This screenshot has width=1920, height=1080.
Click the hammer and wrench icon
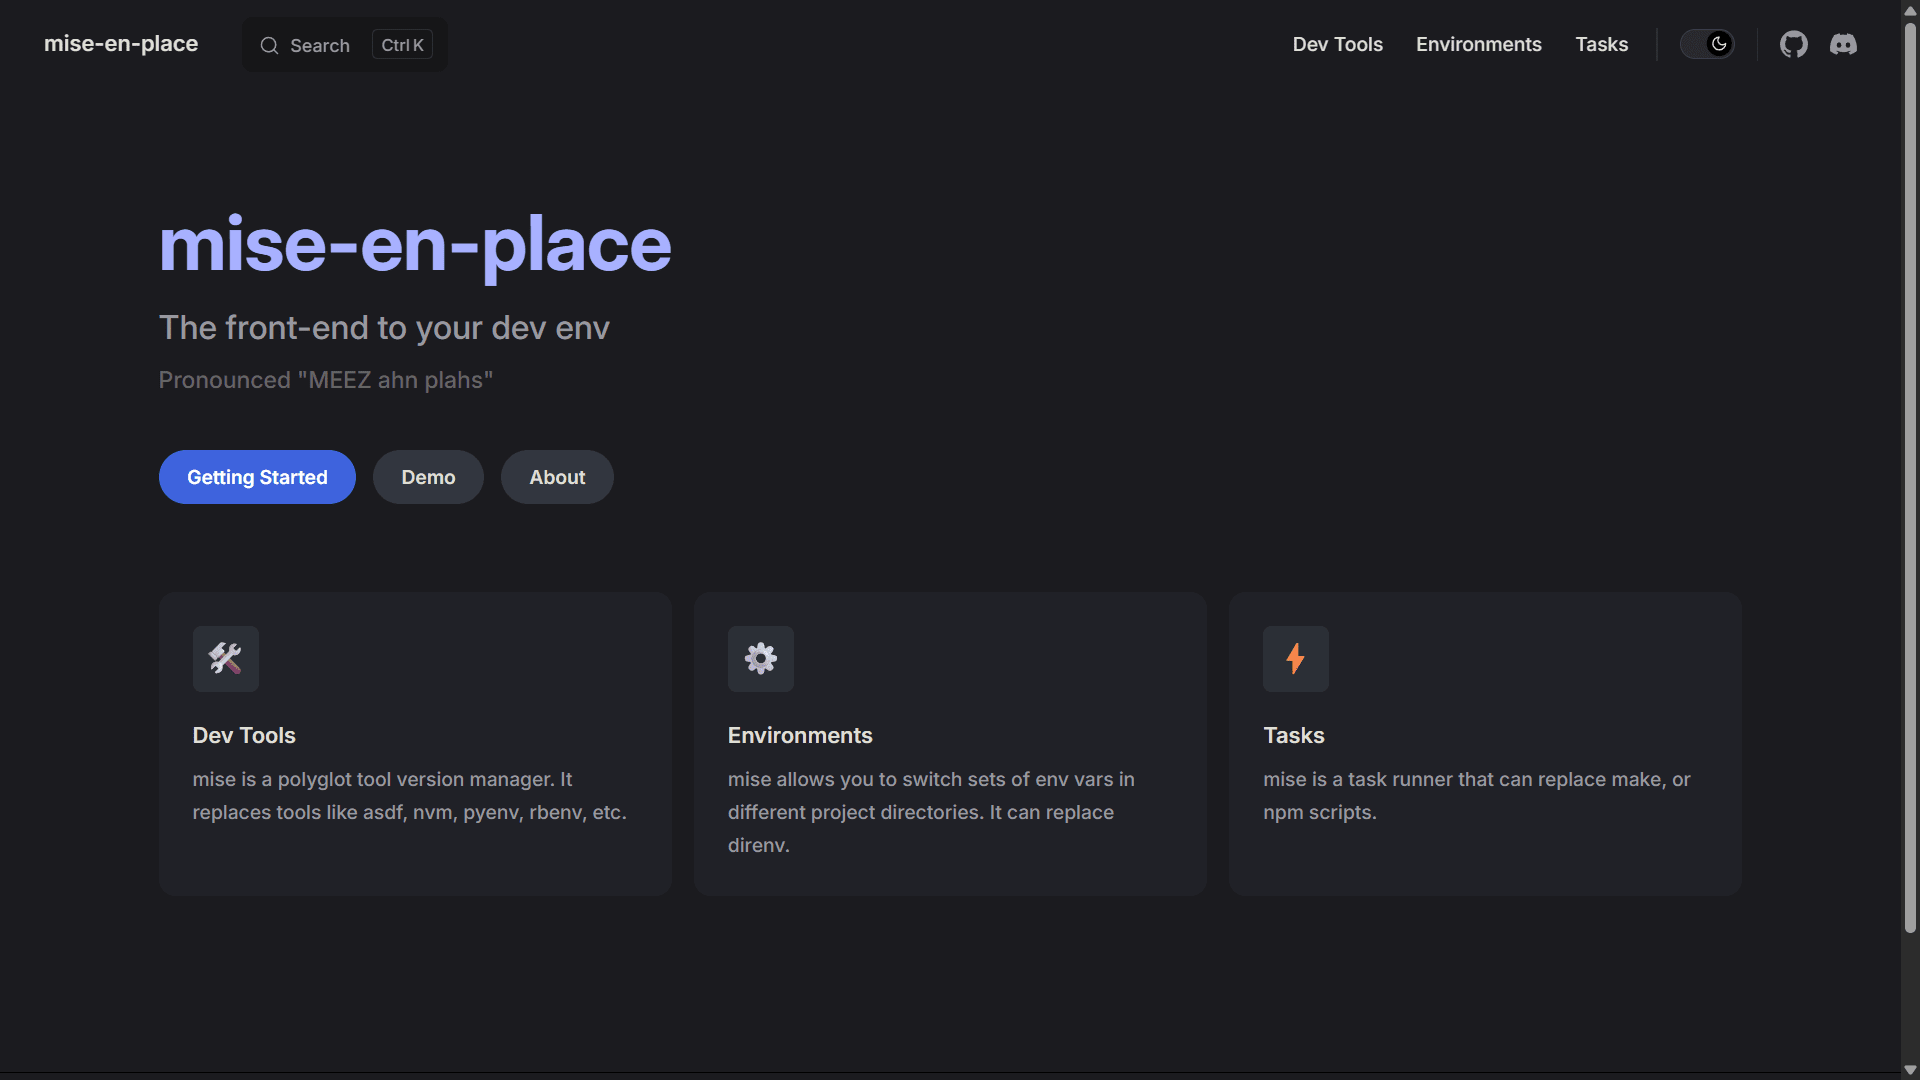225,659
